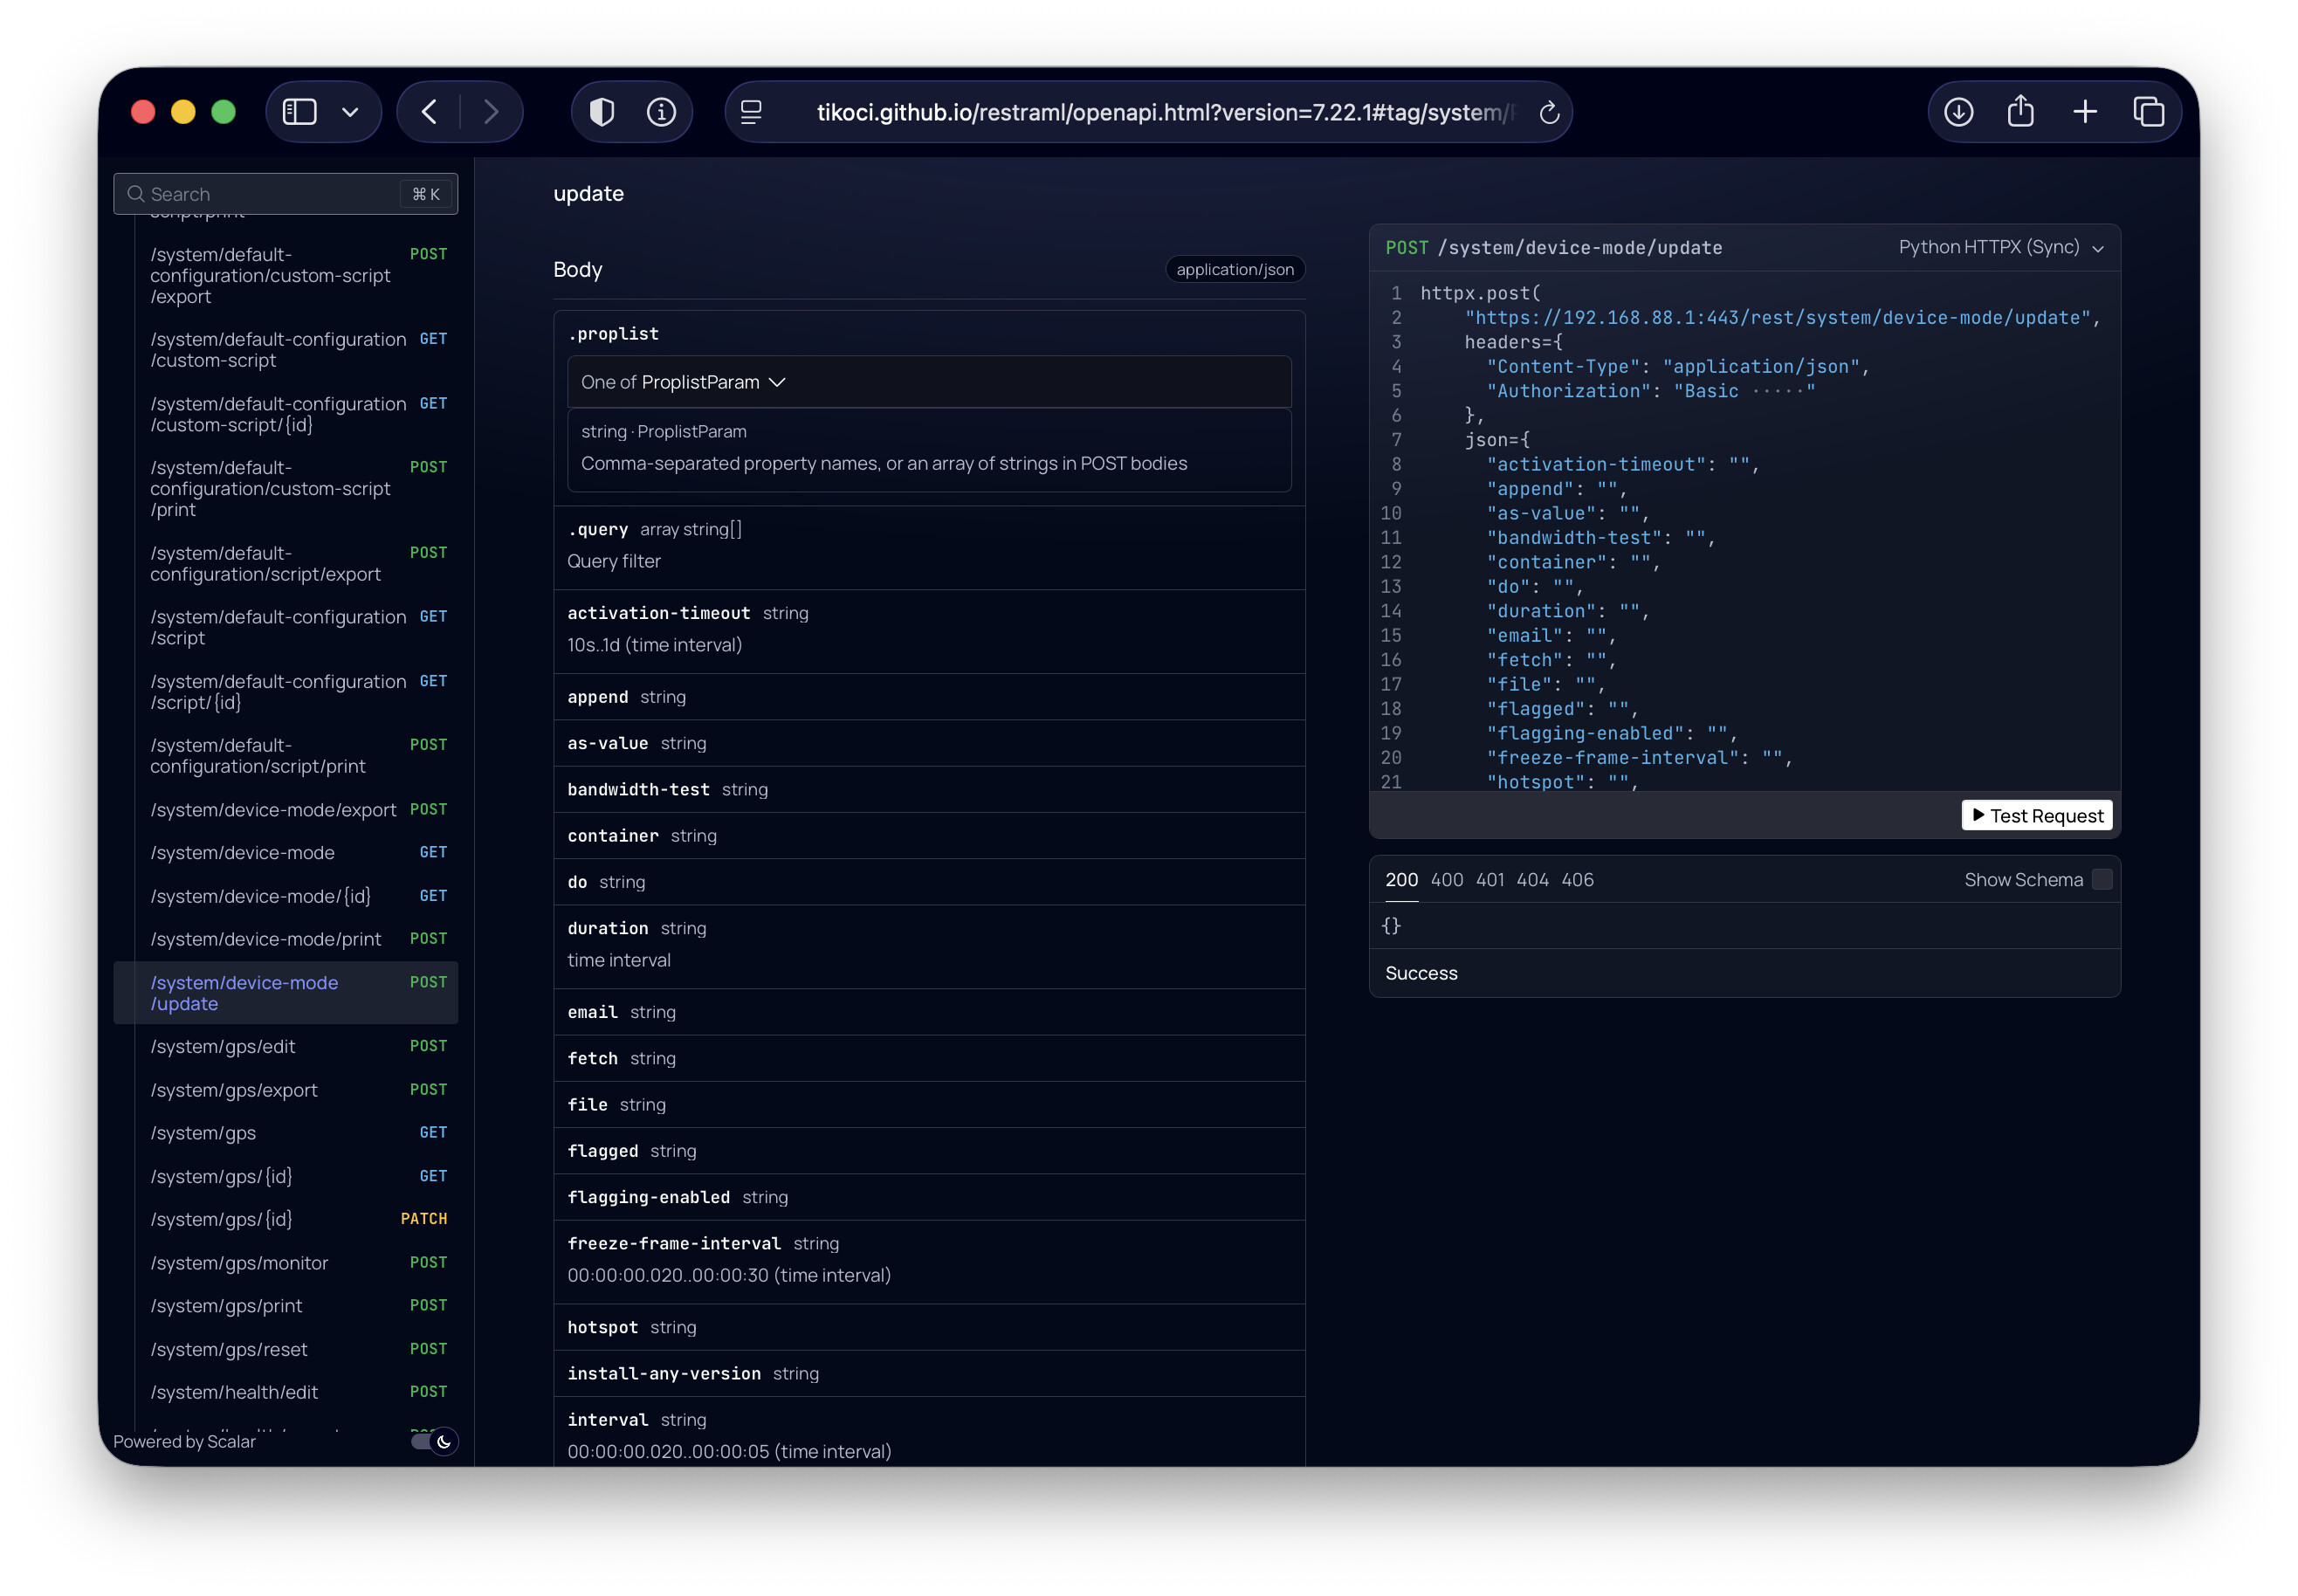Open /system/device-mode/{id} GET endpoint
Viewport: 2298px width, 1596px height.
[x=286, y=896]
